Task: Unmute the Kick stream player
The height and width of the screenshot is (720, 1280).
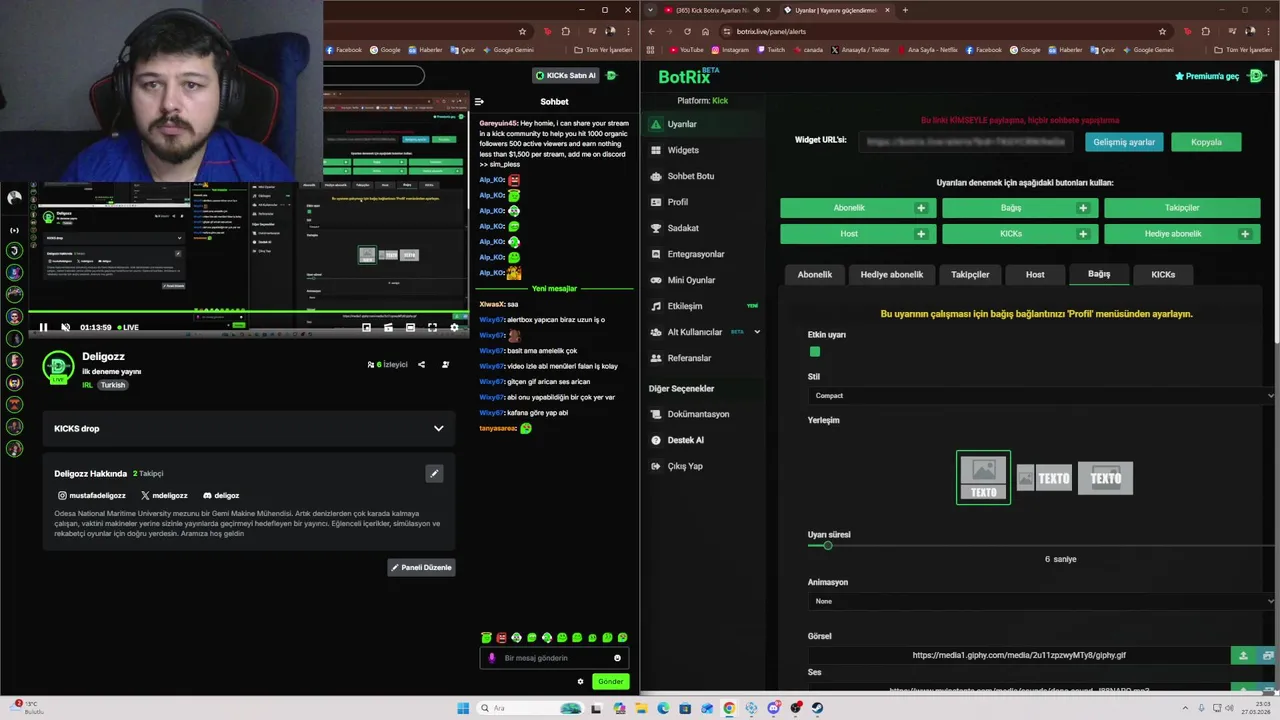Action: tap(66, 327)
